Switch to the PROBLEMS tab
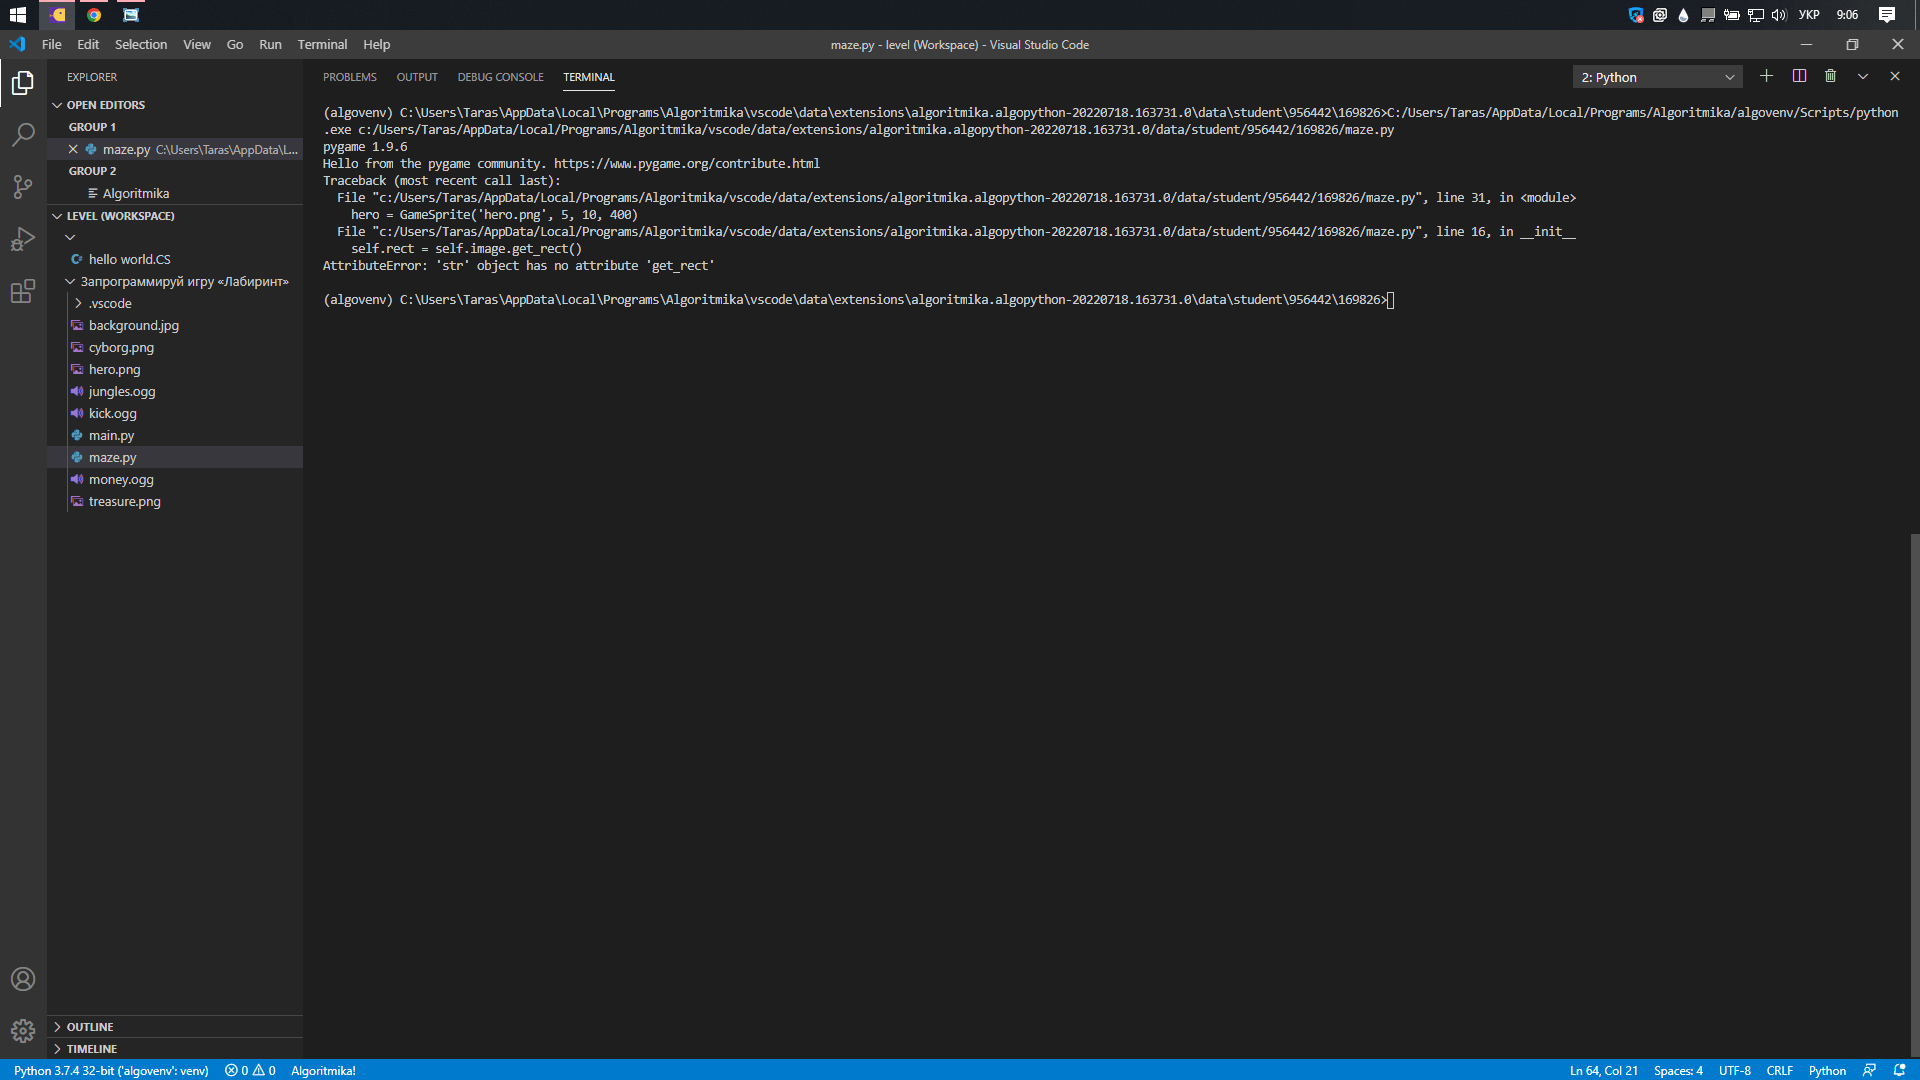The width and height of the screenshot is (1920, 1080). 349,77
